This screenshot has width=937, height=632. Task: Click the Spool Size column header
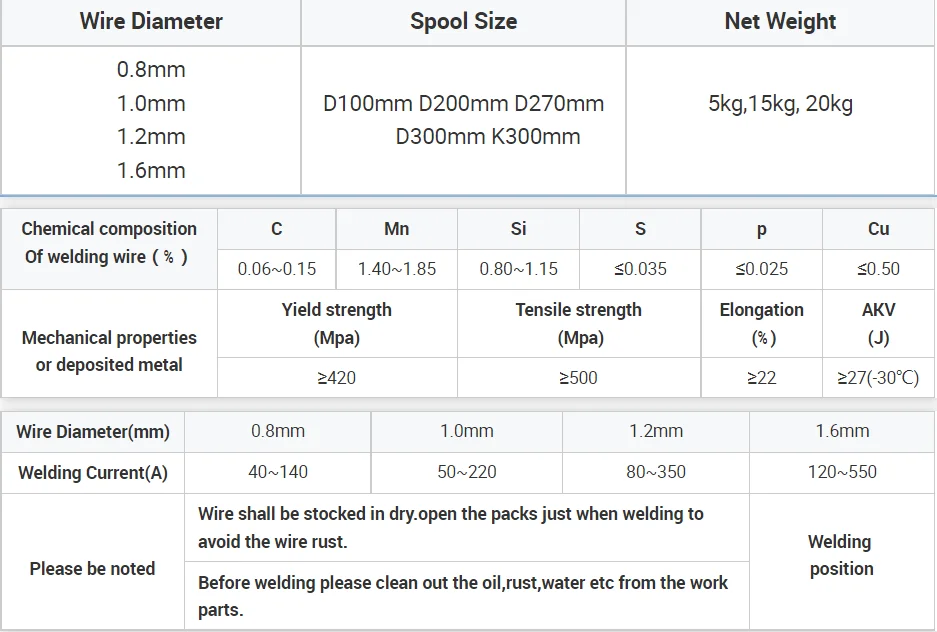(463, 22)
